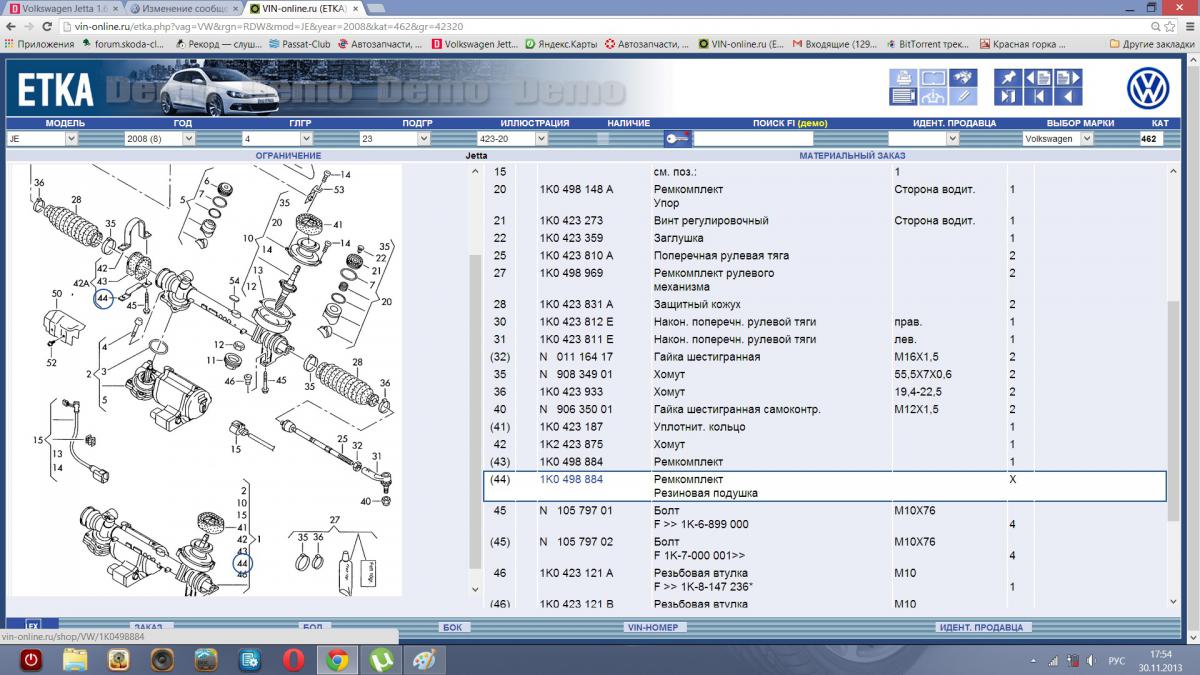The height and width of the screenshot is (675, 1200).
Task: Open the ГЛГР dropdown showing 4
Action: (x=278, y=139)
